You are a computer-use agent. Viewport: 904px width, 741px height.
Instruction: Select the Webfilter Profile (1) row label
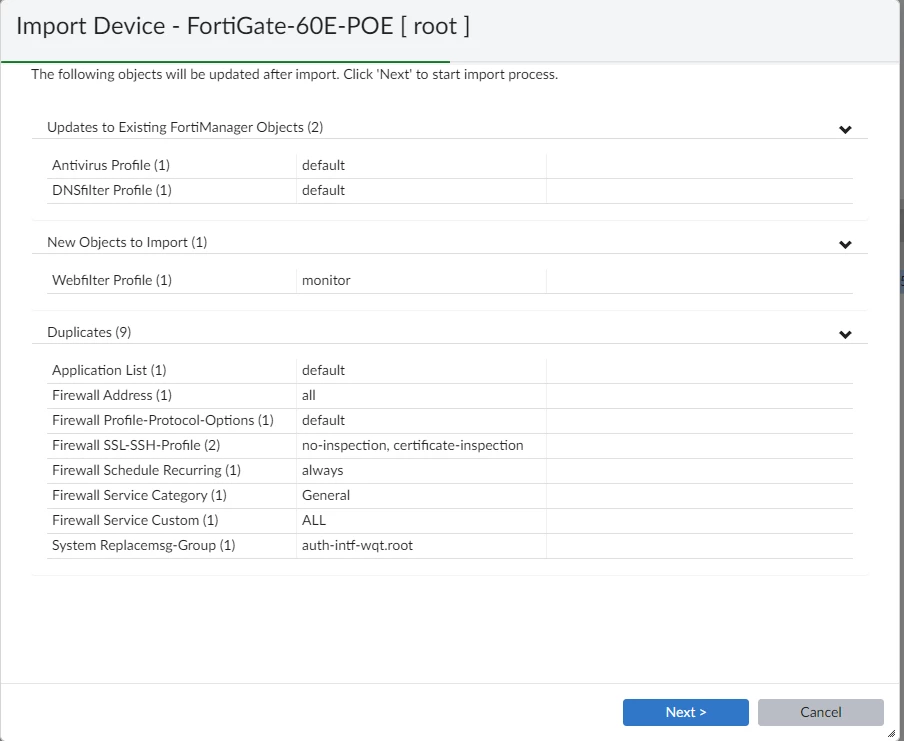coord(112,280)
